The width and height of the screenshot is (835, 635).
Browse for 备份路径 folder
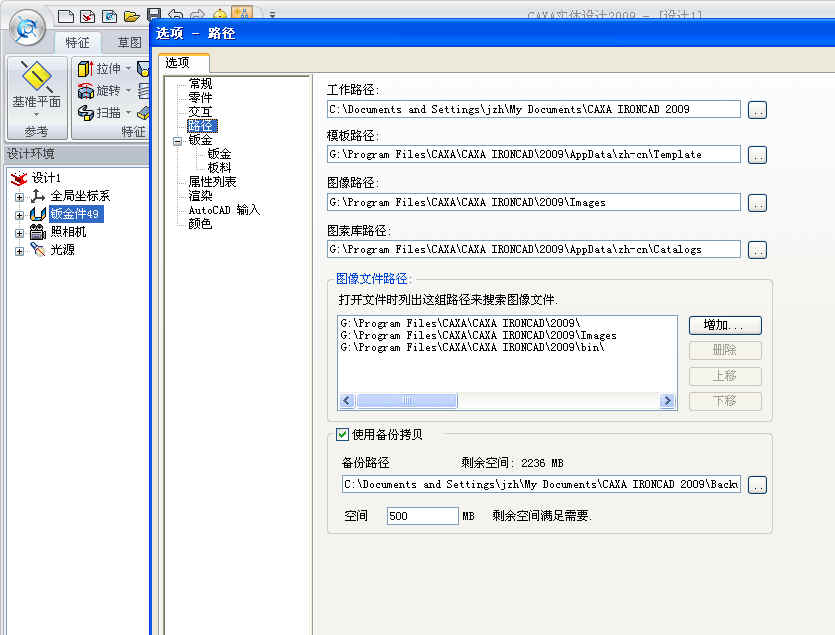757,485
